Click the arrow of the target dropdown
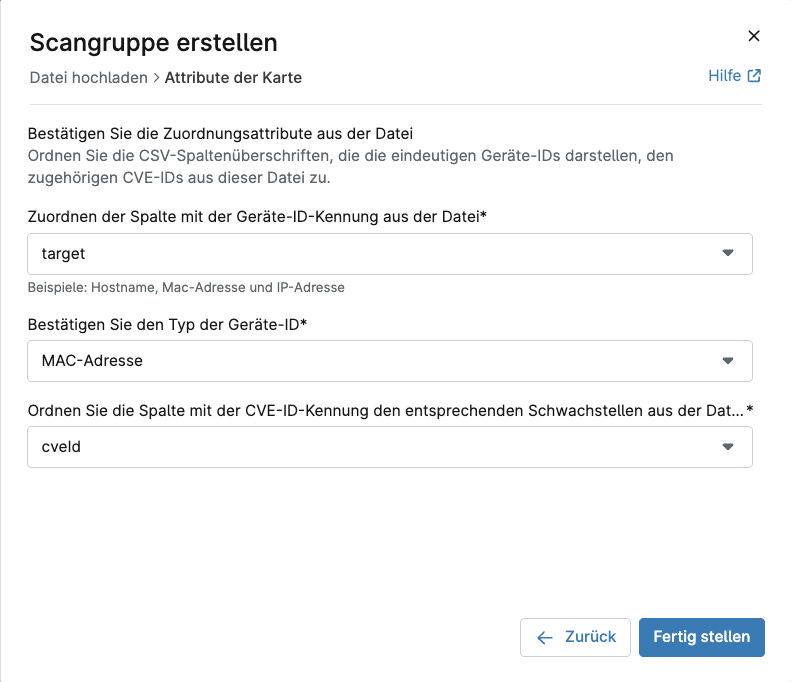The width and height of the screenshot is (791, 682). [x=727, y=253]
